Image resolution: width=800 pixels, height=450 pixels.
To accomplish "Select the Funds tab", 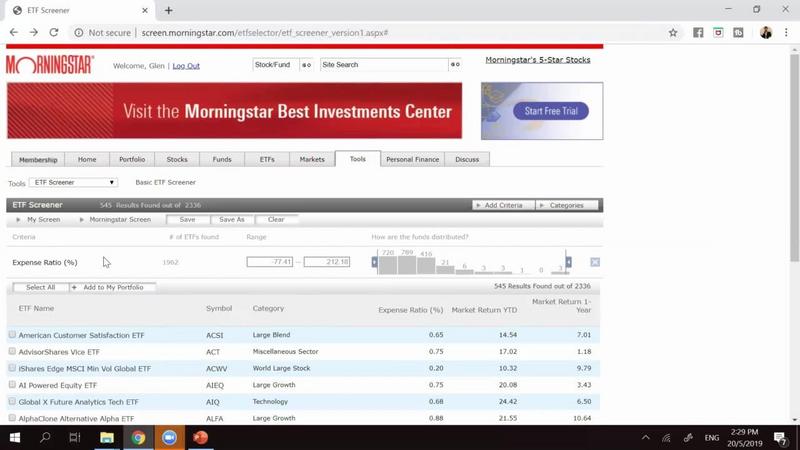I will click(222, 160).
